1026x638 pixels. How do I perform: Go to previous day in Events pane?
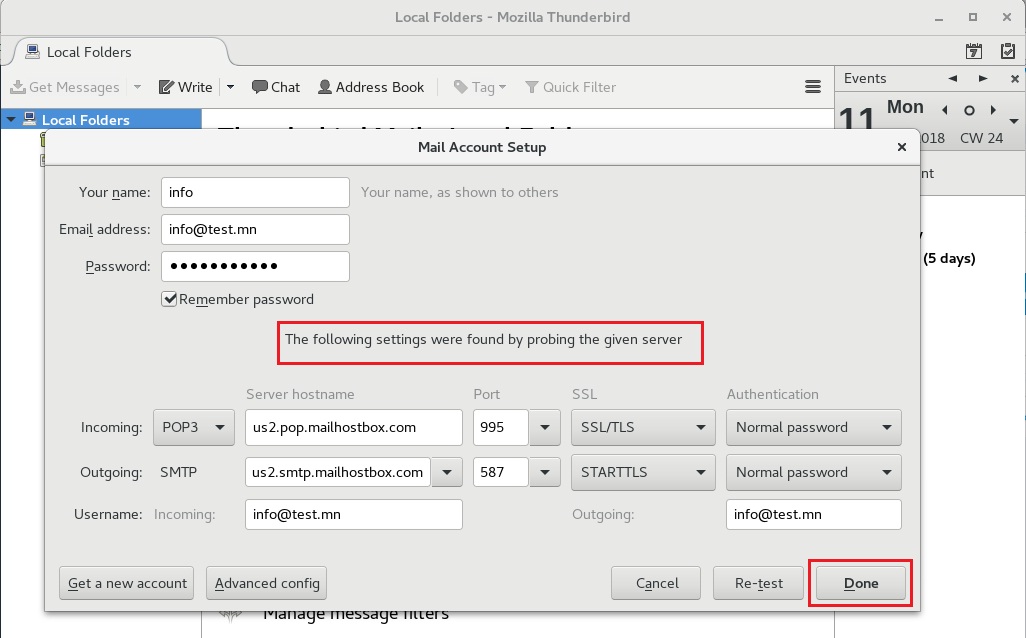click(953, 79)
